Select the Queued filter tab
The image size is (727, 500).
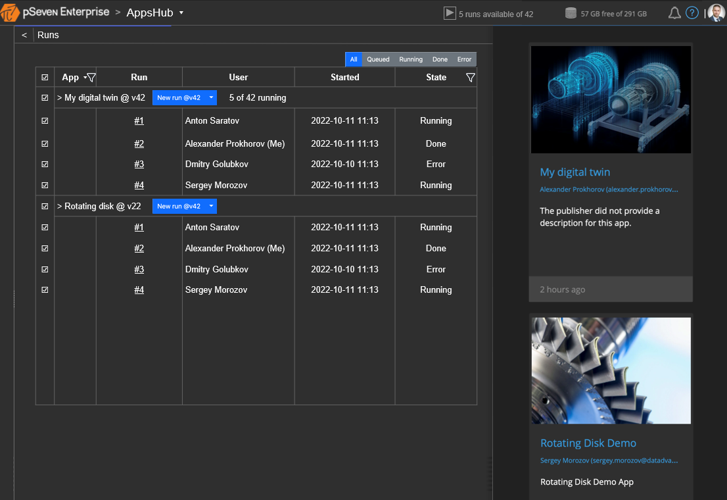pyautogui.click(x=378, y=59)
